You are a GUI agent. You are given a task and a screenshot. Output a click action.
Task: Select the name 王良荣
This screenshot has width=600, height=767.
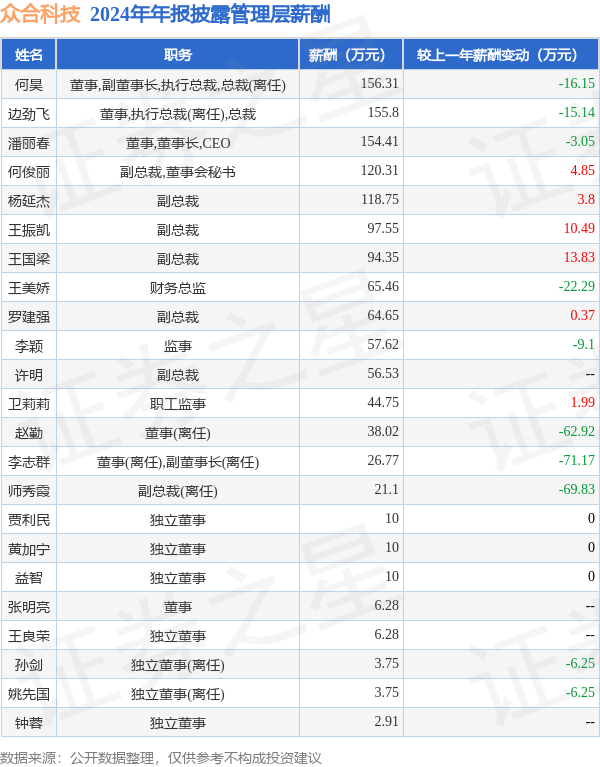click(29, 635)
